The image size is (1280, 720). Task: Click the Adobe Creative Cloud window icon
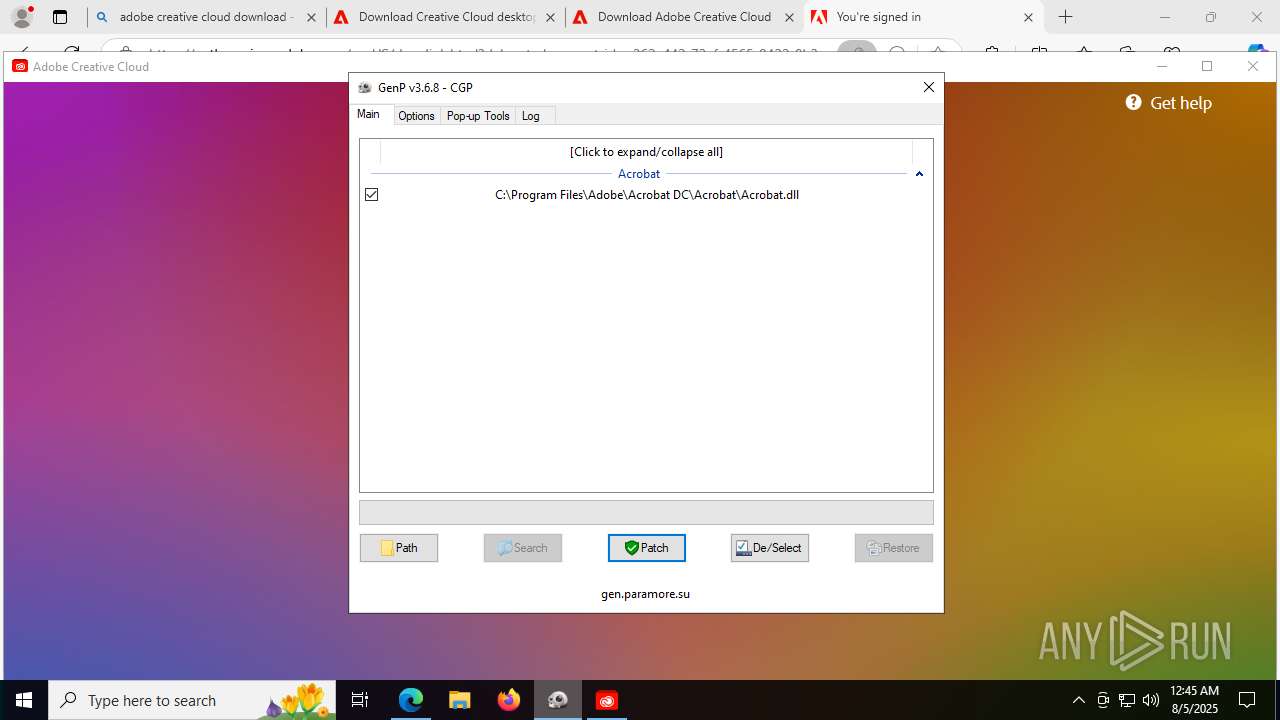pyautogui.click(x=20, y=66)
